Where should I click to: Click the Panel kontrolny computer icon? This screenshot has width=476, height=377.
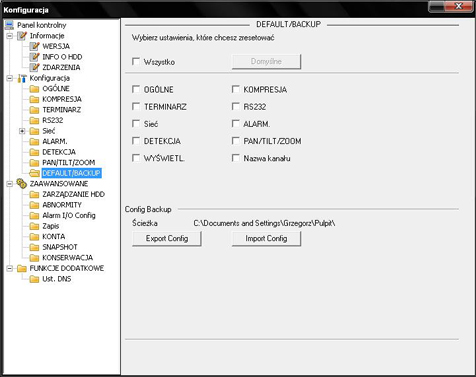[10, 25]
